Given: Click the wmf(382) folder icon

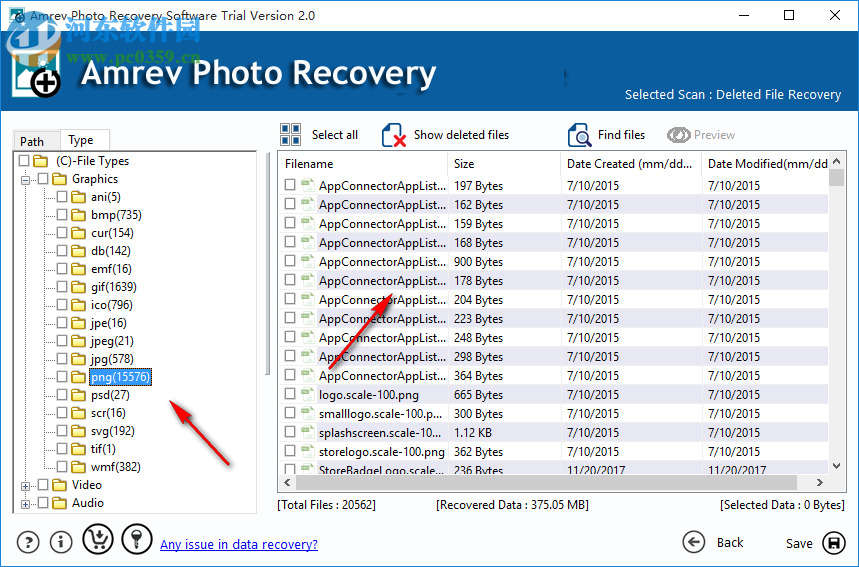Looking at the screenshot, I should (79, 467).
